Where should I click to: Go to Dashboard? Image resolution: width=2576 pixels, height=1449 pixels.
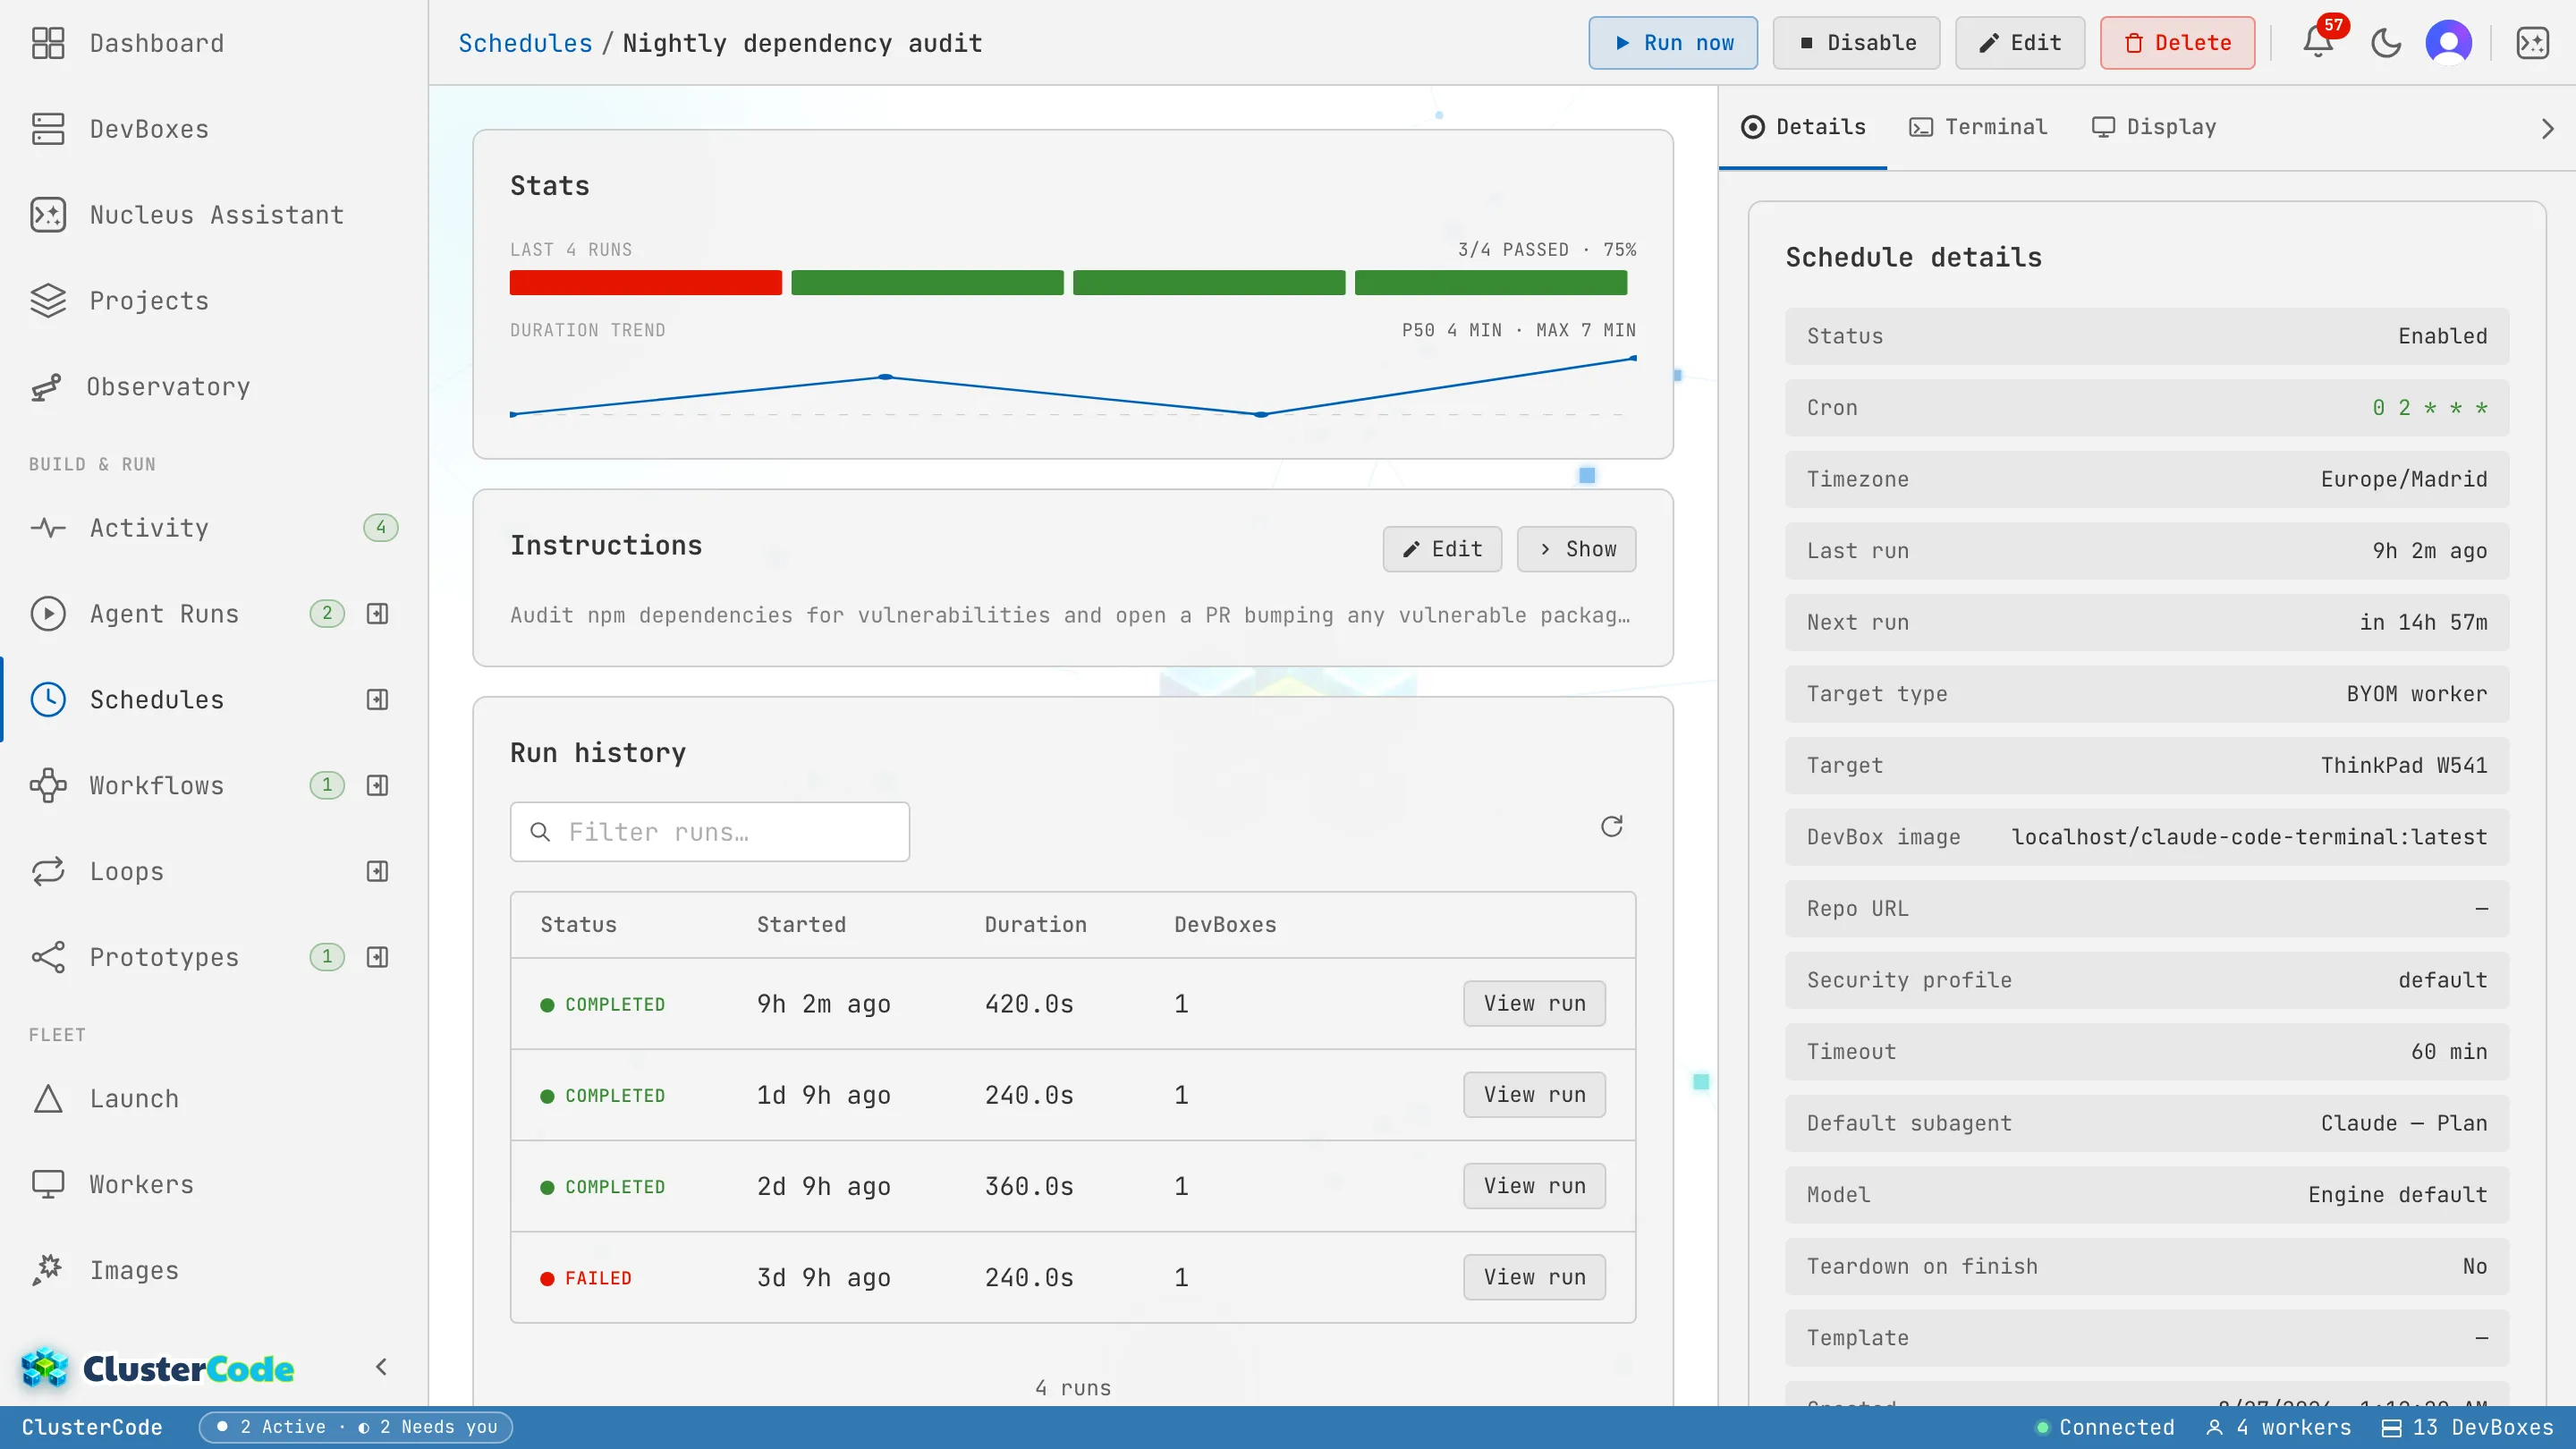click(x=214, y=43)
